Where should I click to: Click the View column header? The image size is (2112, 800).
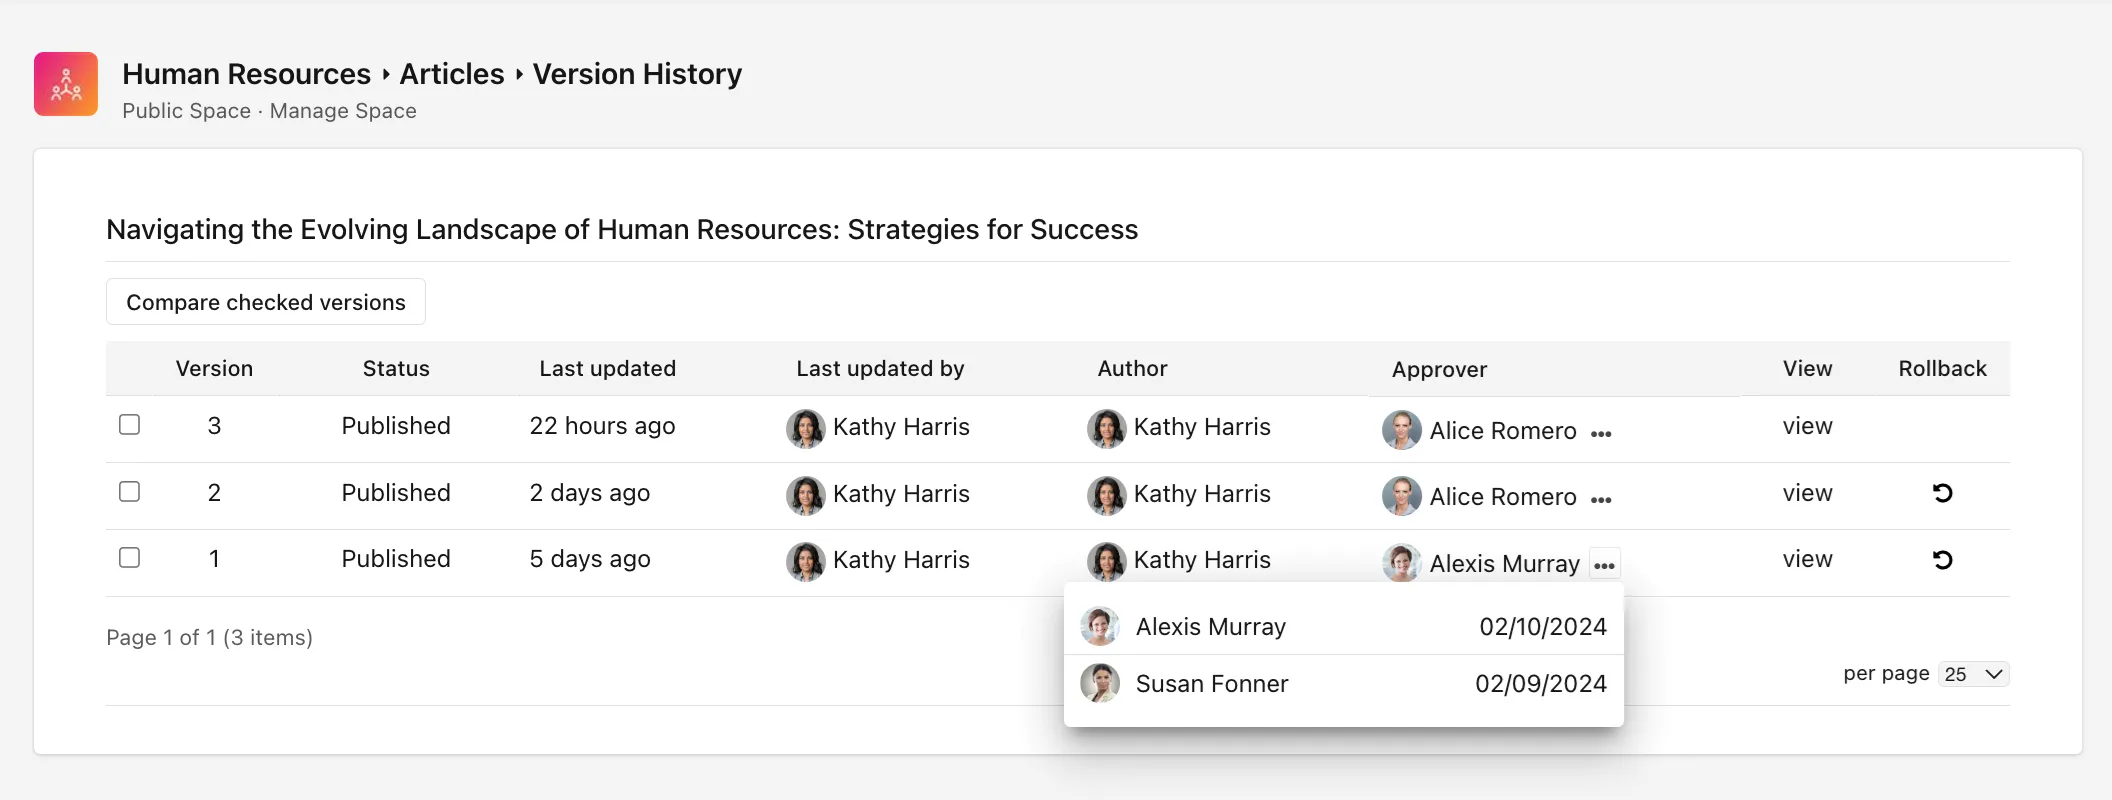1807,368
